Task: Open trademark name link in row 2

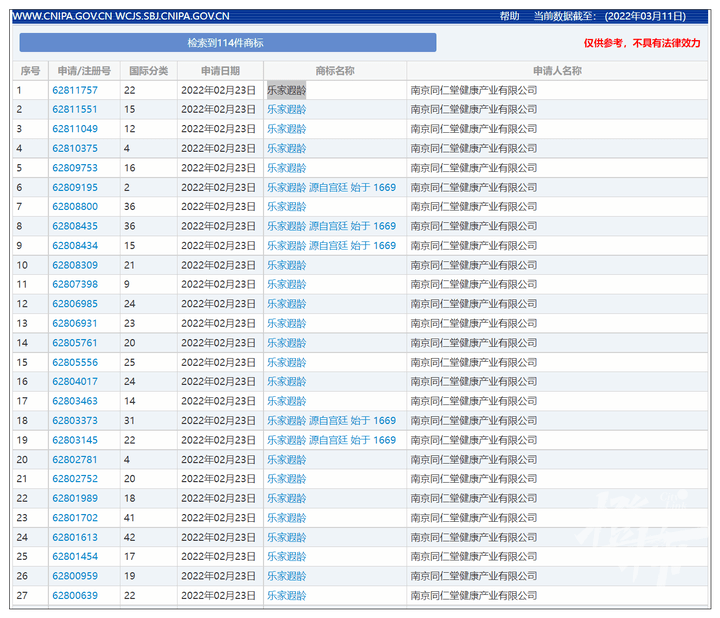Action: [x=287, y=109]
